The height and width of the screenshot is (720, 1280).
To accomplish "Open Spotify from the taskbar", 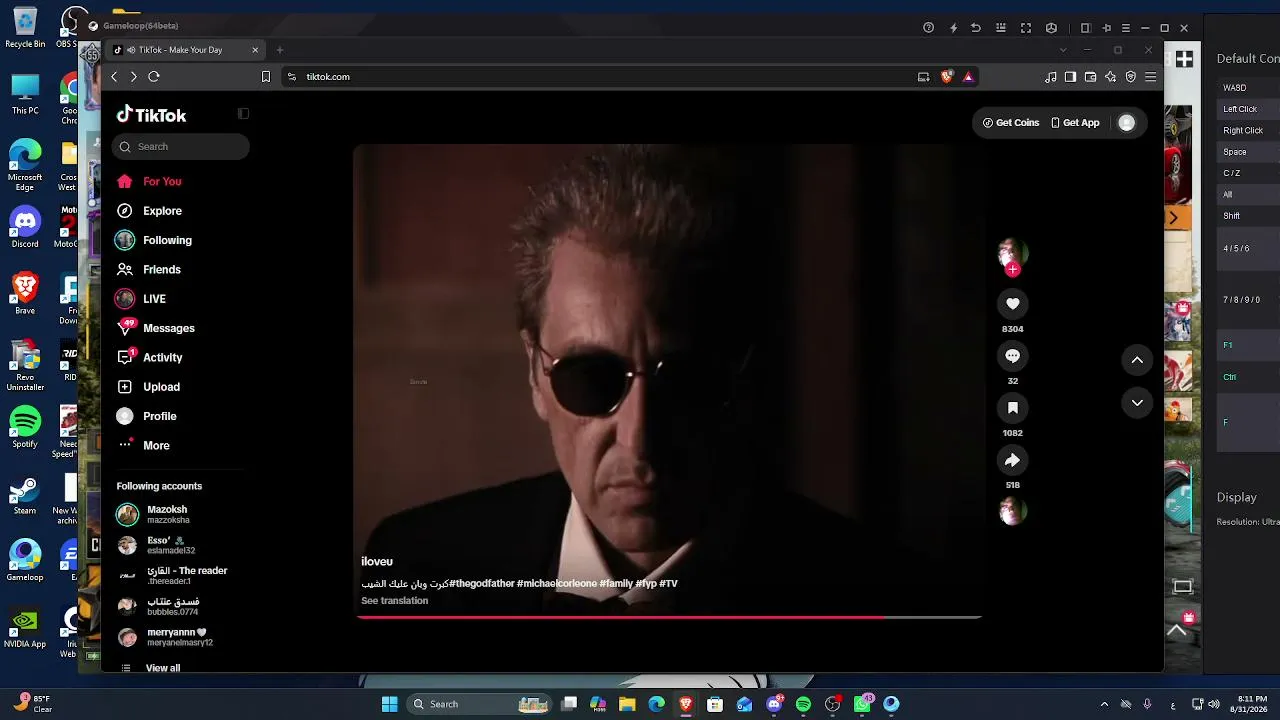I will (803, 704).
